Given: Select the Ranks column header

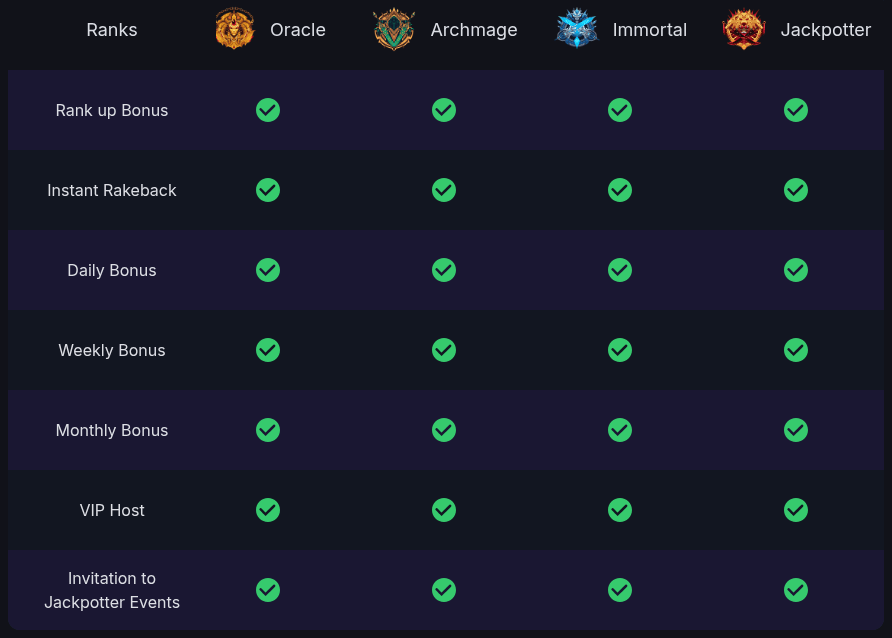Looking at the screenshot, I should point(112,30).
